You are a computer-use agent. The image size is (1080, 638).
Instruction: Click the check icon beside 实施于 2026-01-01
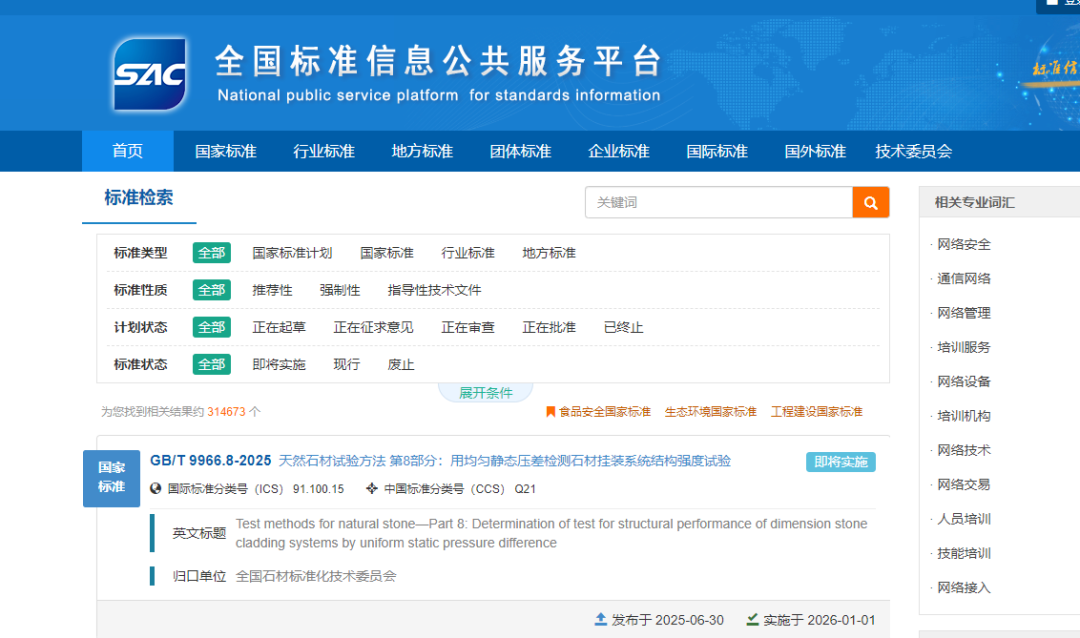pos(752,619)
